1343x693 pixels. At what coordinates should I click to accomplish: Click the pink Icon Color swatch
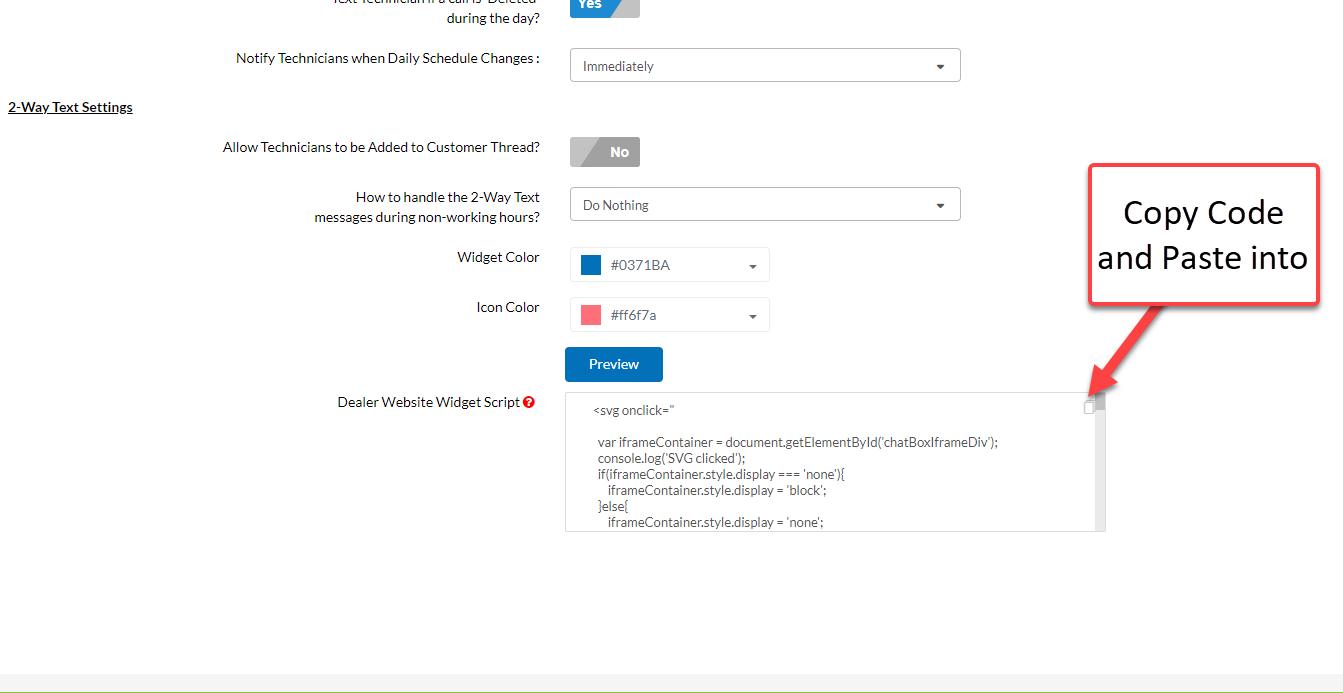point(591,315)
